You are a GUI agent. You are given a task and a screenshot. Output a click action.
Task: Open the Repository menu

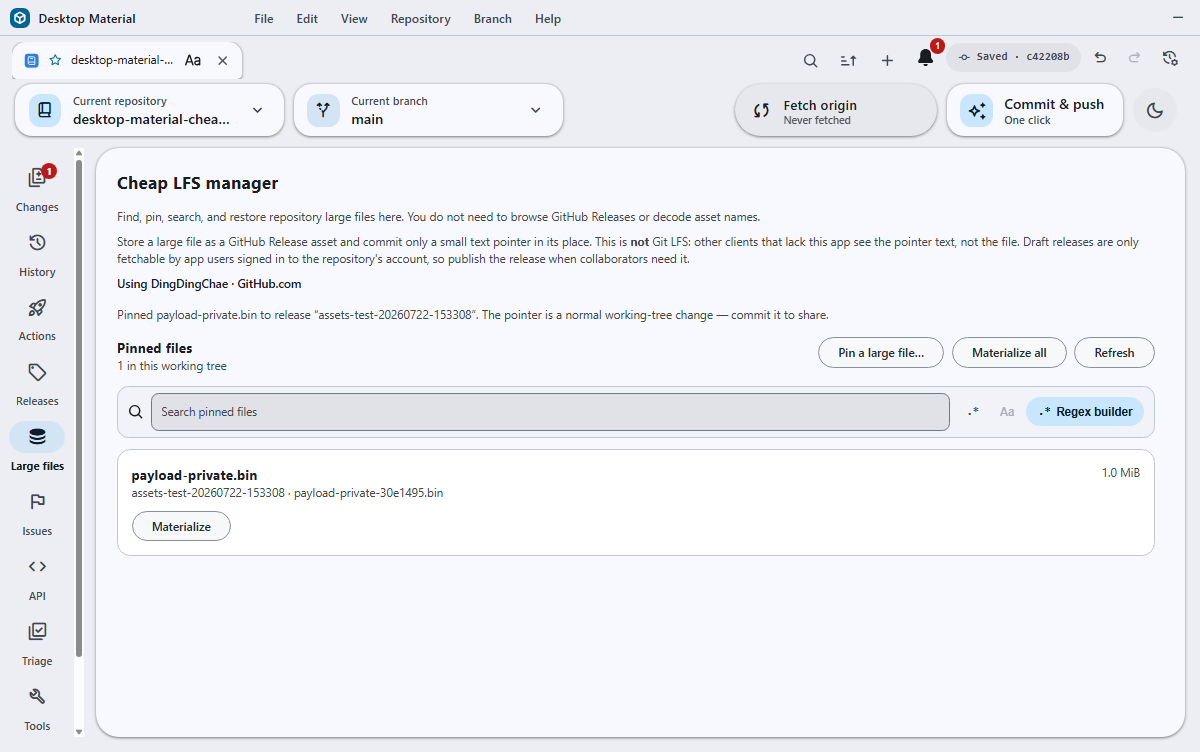pos(420,19)
